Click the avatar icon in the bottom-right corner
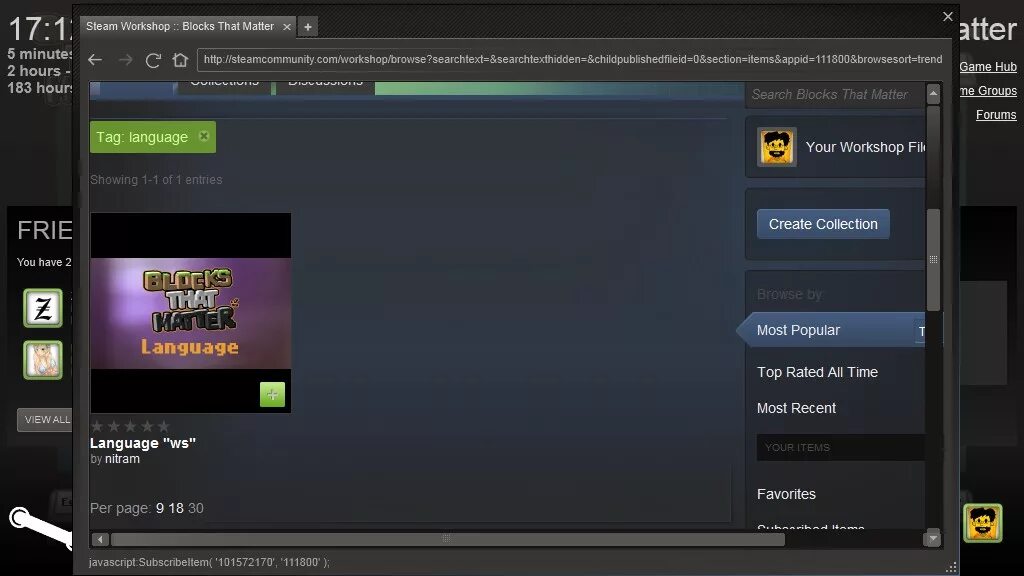Image resolution: width=1024 pixels, height=576 pixels. click(x=984, y=523)
